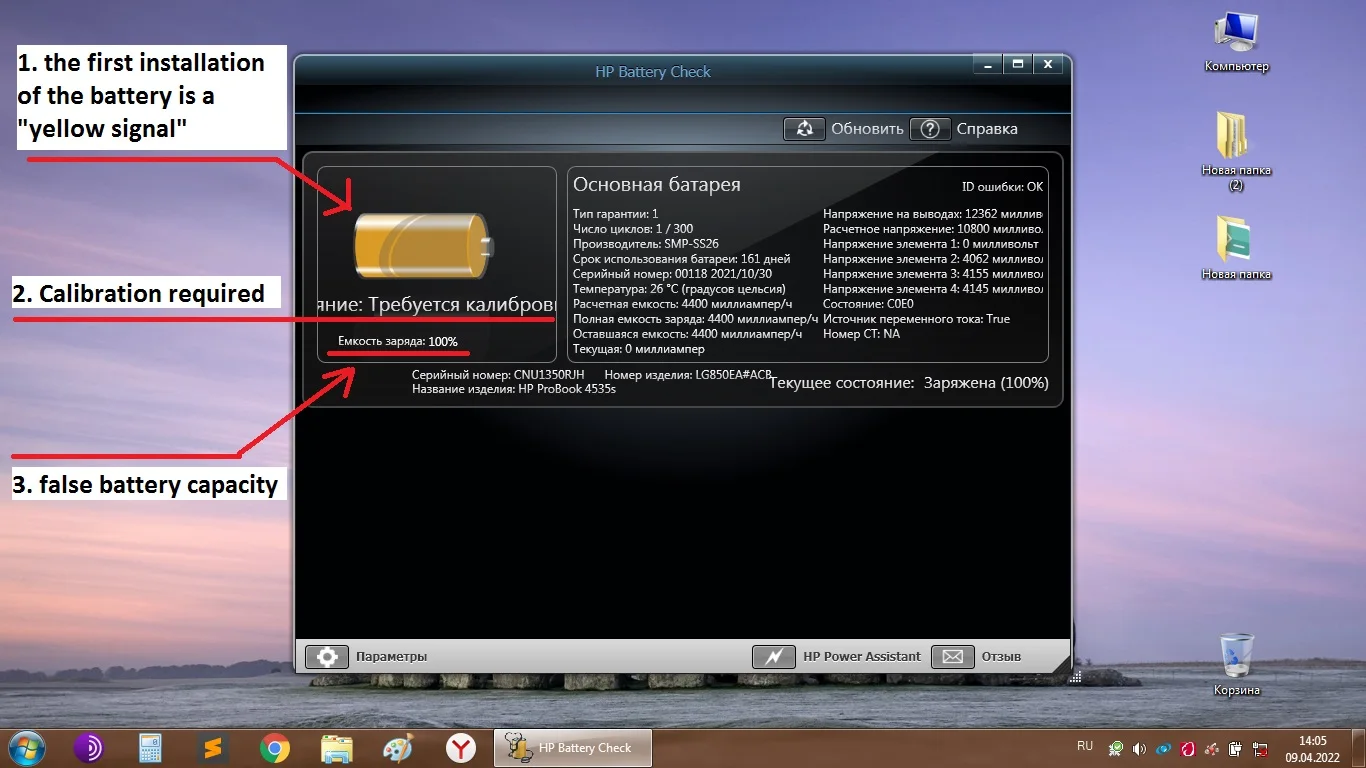Click 'Напряжение элемента 1: 0 милливольт'
Image resolution: width=1366 pixels, height=768 pixels.
[931, 244]
